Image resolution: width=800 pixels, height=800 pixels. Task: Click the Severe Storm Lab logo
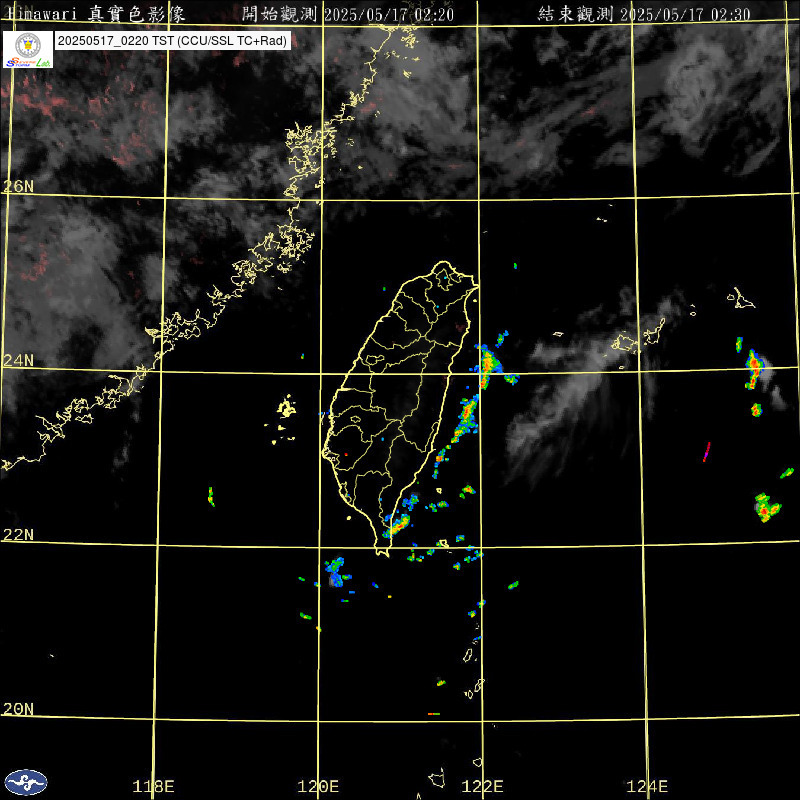pos(28,49)
